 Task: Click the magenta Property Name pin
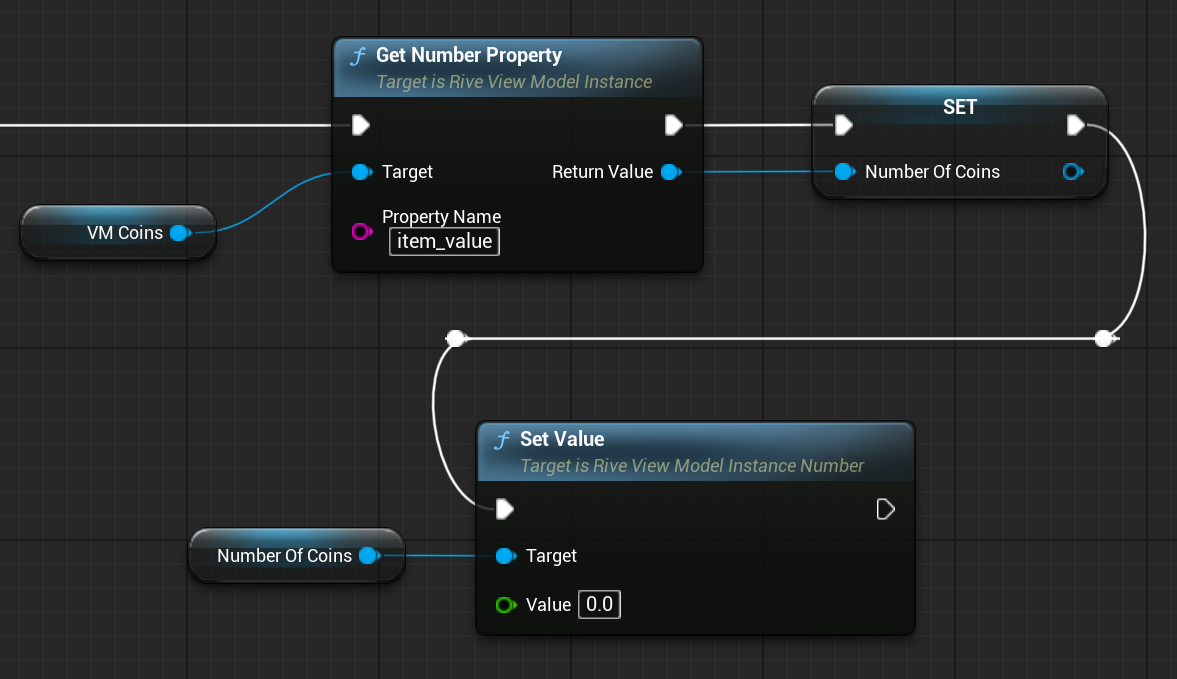click(x=361, y=232)
